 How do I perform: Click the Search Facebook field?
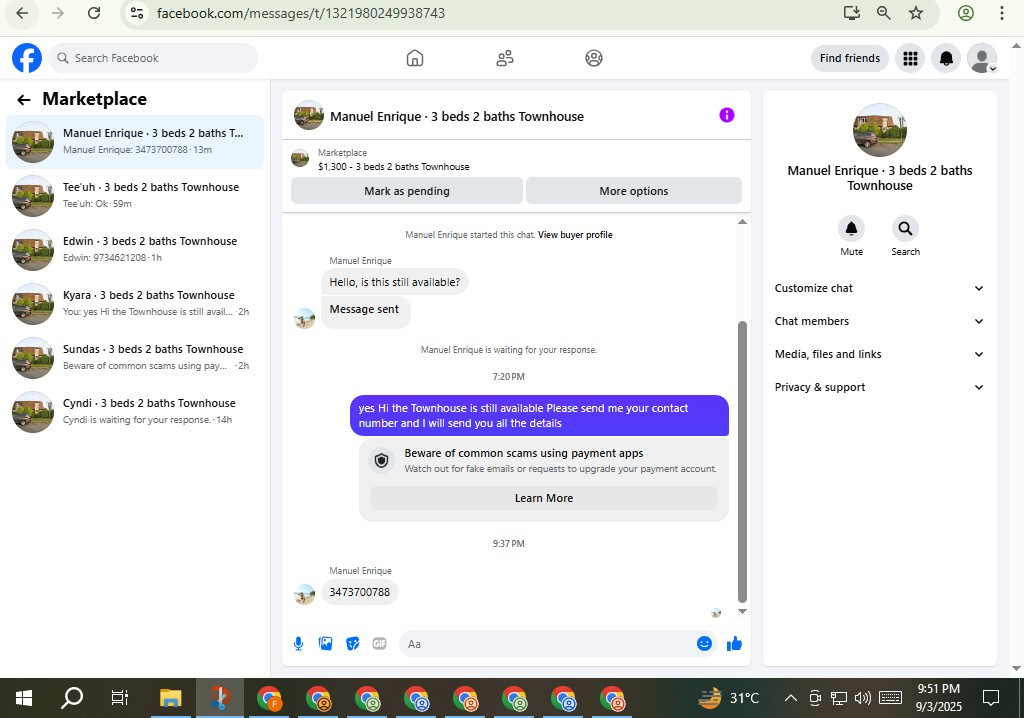[153, 58]
